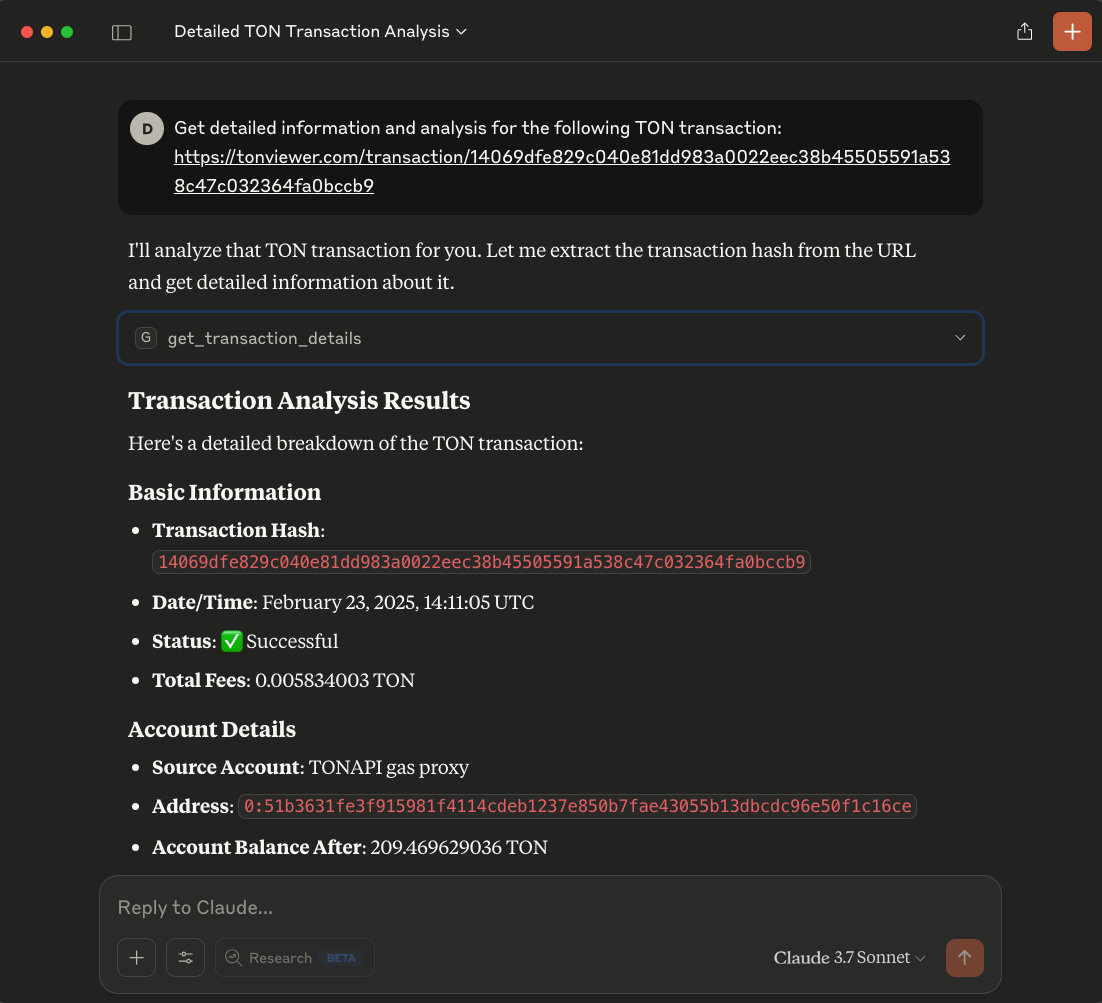The image size is (1102, 1003).
Task: Click the source address code snippet
Action: click(x=577, y=806)
